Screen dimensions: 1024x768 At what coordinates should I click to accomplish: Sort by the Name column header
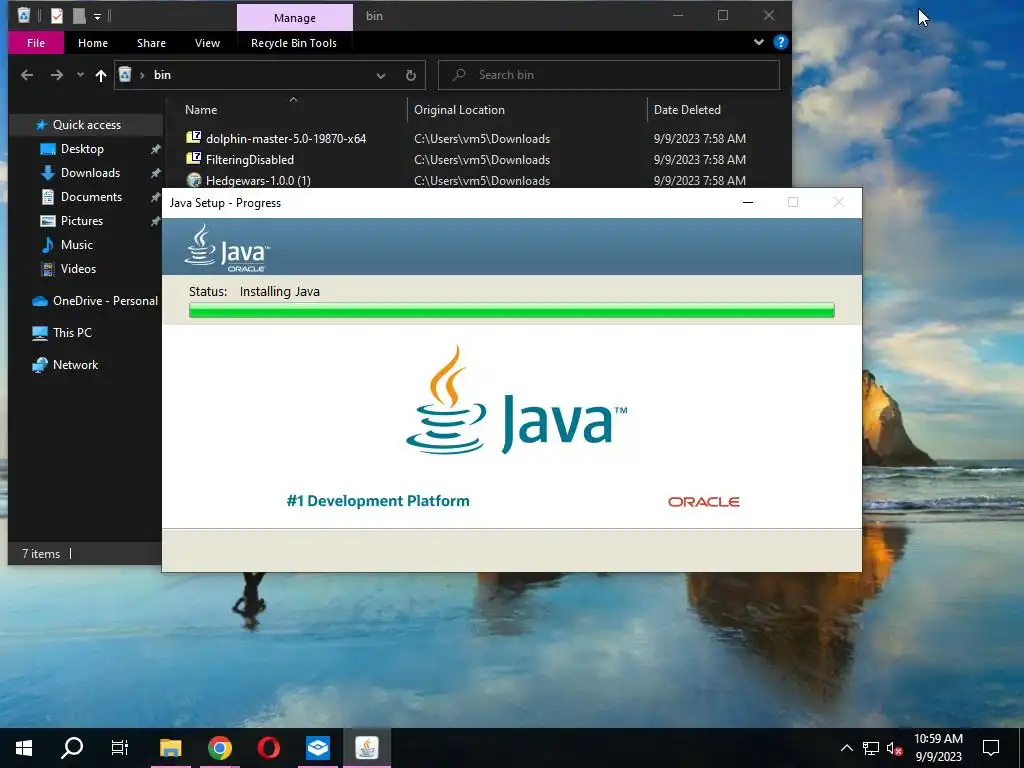[x=201, y=110]
